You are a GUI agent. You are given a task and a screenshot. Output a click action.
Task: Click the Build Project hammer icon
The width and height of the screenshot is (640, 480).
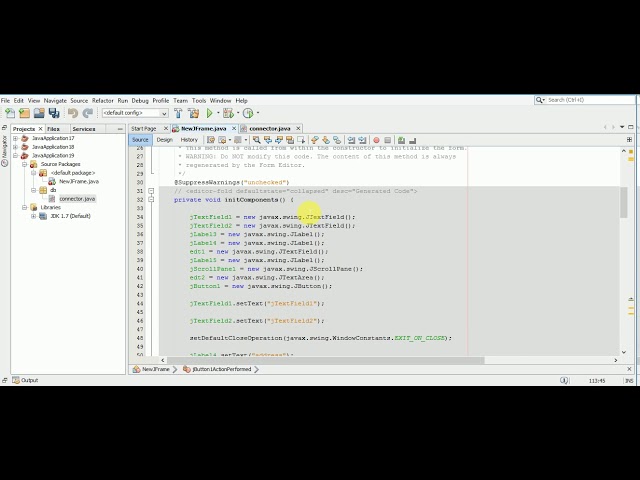(x=178, y=113)
